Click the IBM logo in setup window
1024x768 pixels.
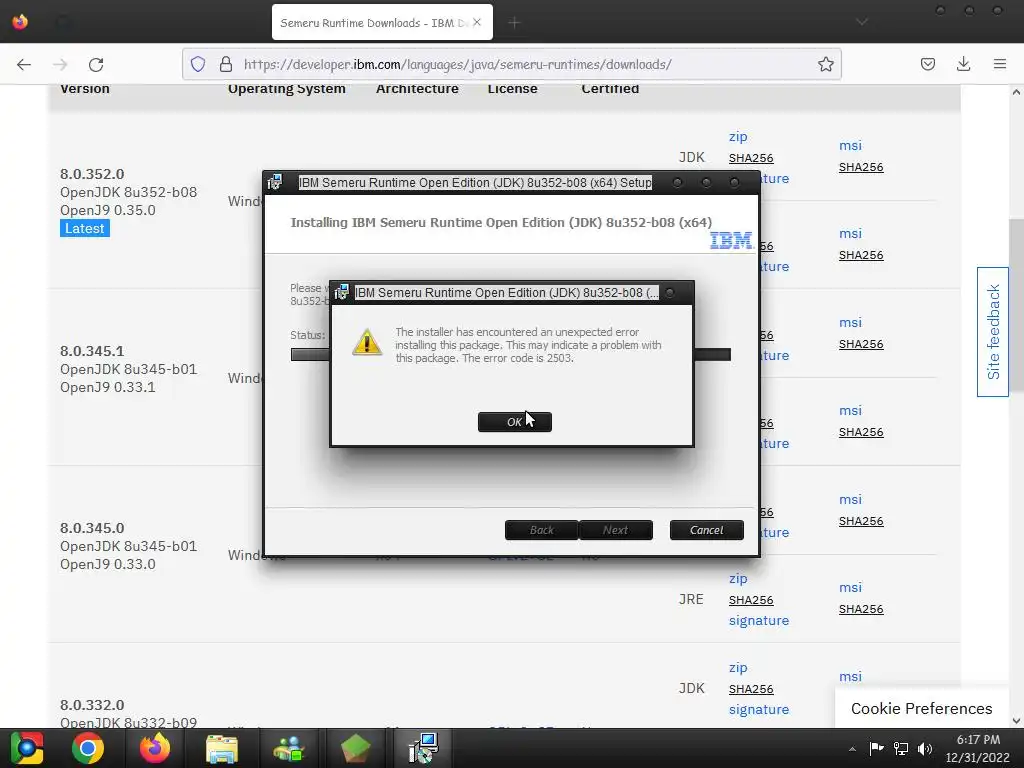tap(731, 240)
